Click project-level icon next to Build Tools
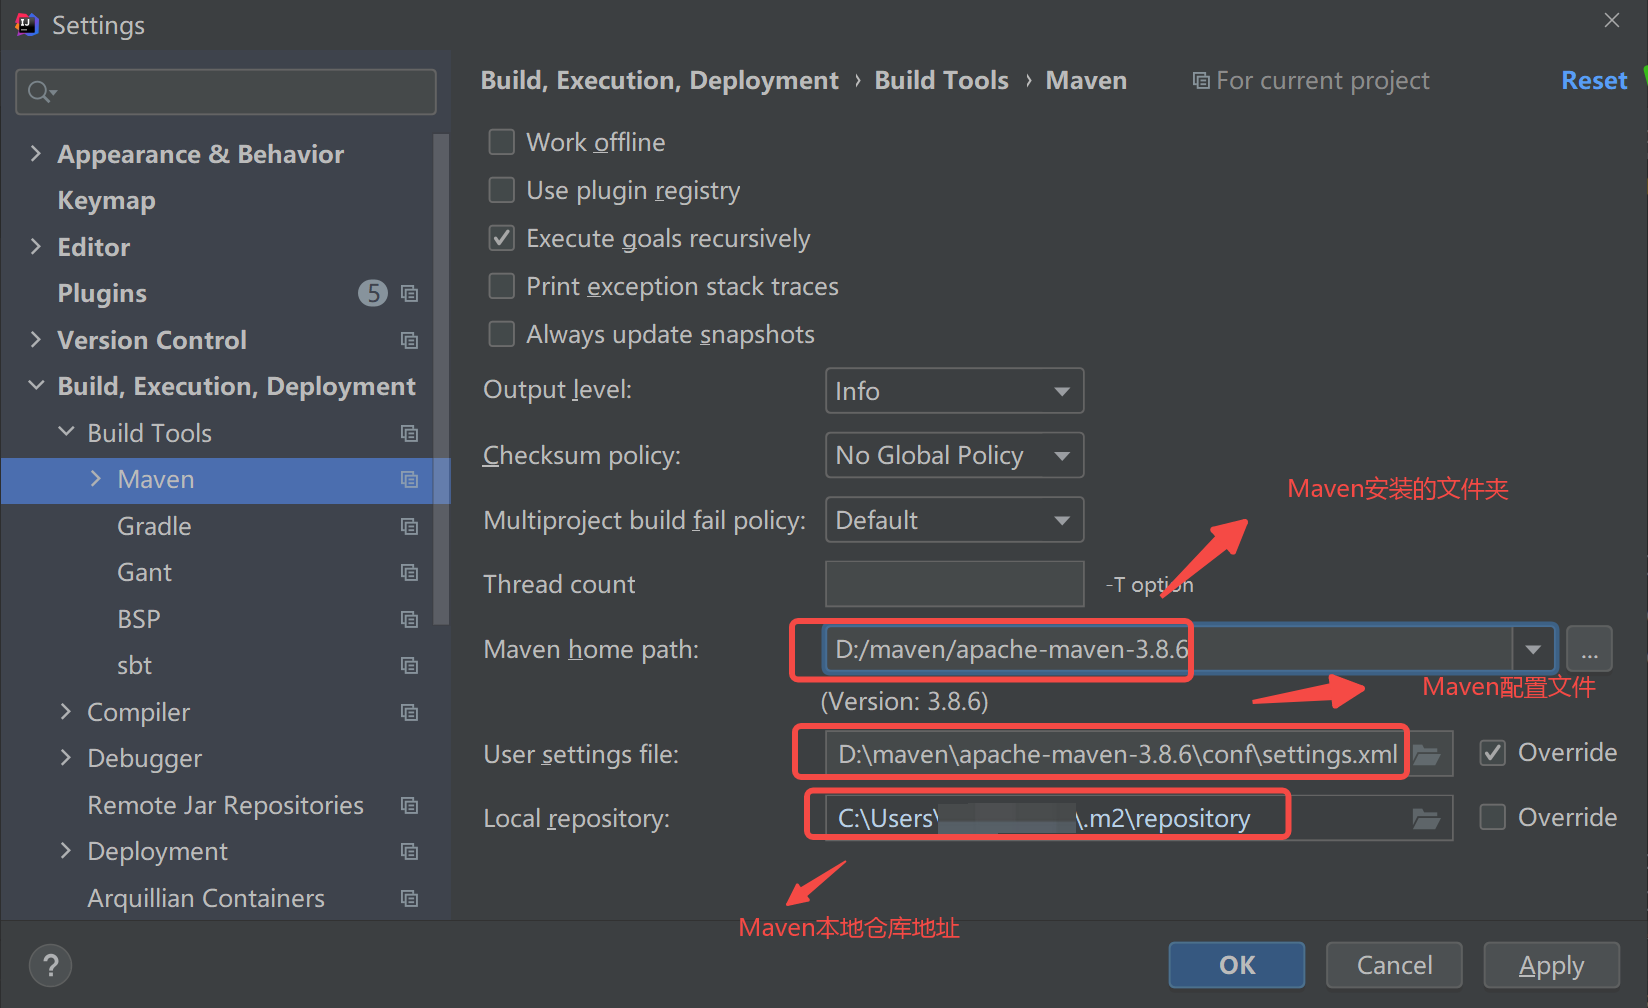 [409, 433]
